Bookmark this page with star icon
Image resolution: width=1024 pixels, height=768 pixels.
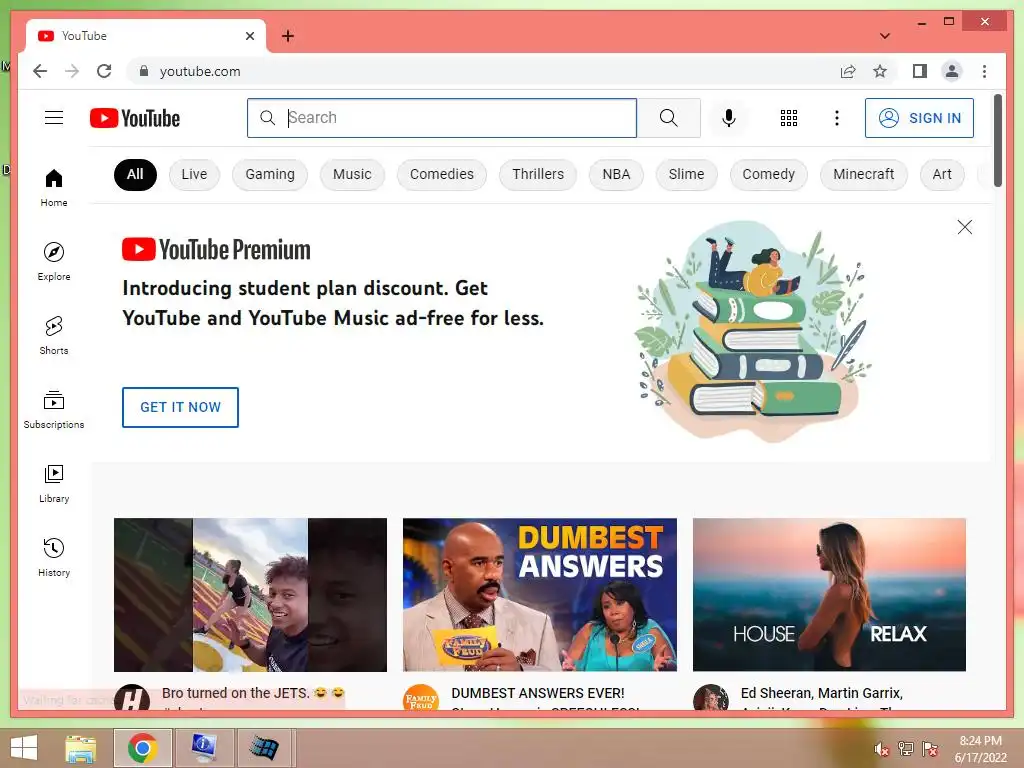(880, 71)
